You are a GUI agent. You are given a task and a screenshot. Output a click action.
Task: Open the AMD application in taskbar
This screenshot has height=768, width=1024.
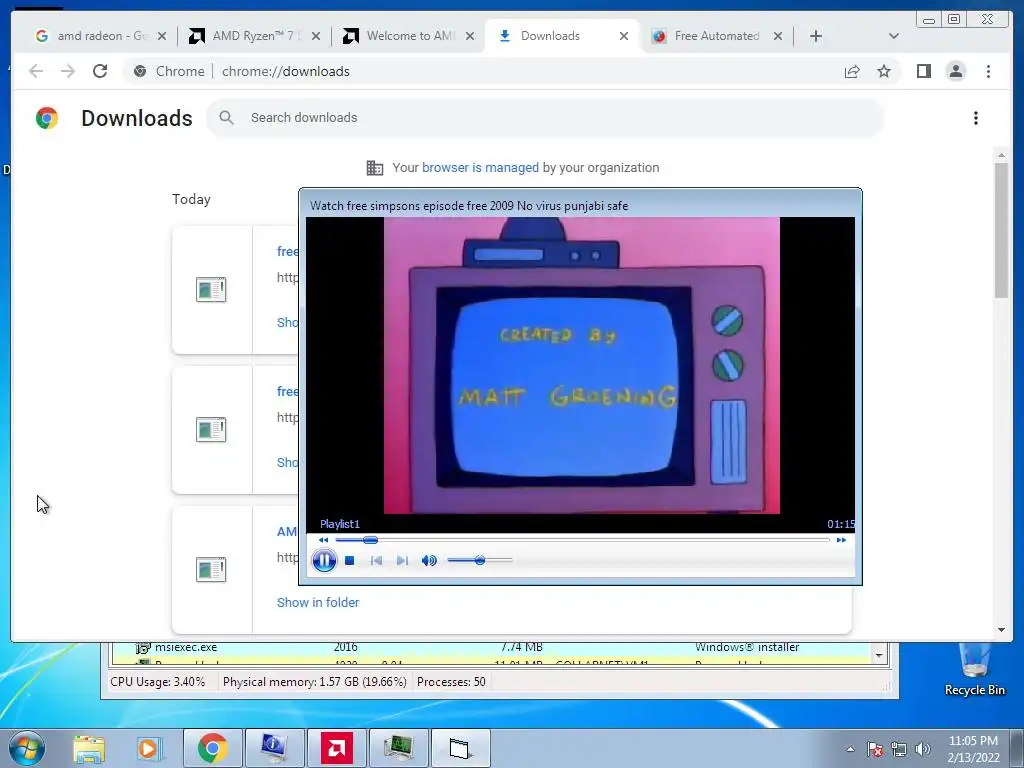(x=337, y=748)
